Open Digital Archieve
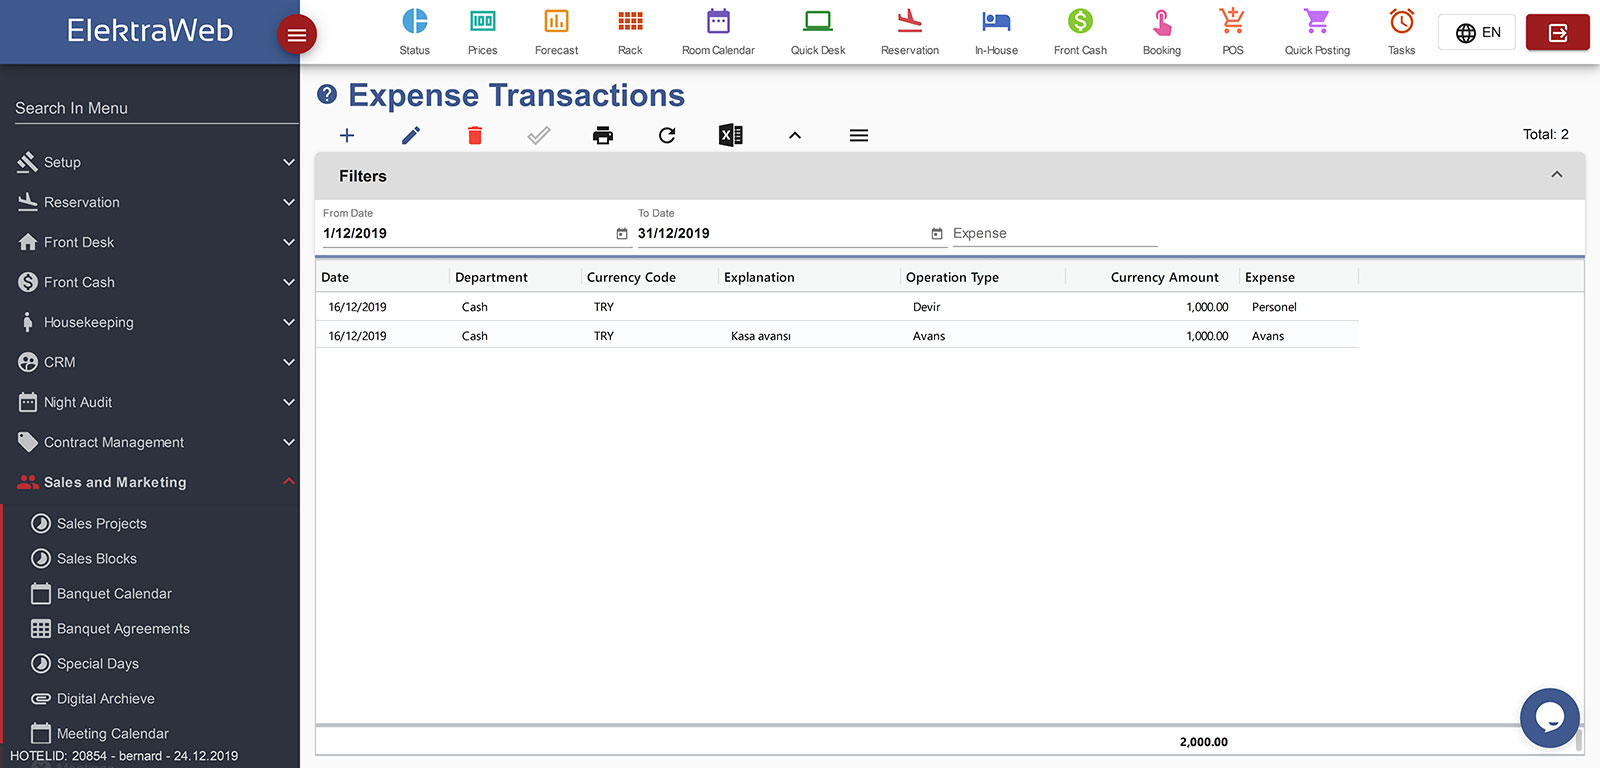This screenshot has height=768, width=1600. pos(105,698)
